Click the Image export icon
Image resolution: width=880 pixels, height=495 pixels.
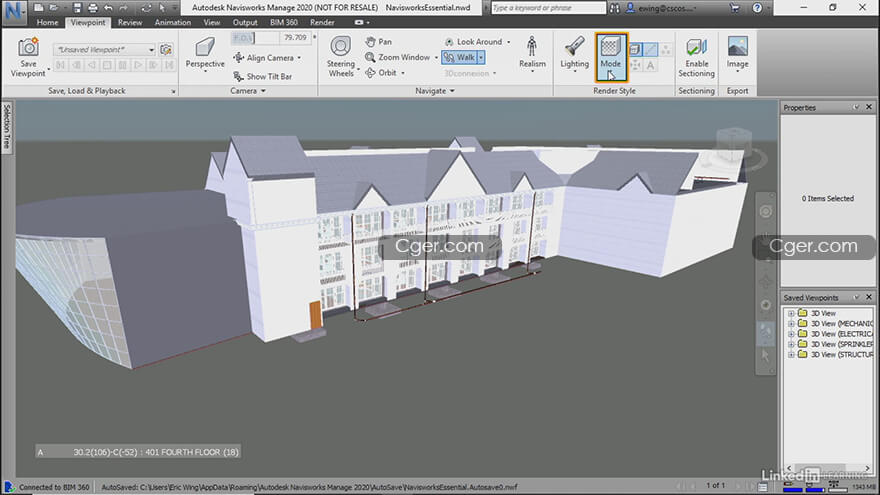click(737, 47)
